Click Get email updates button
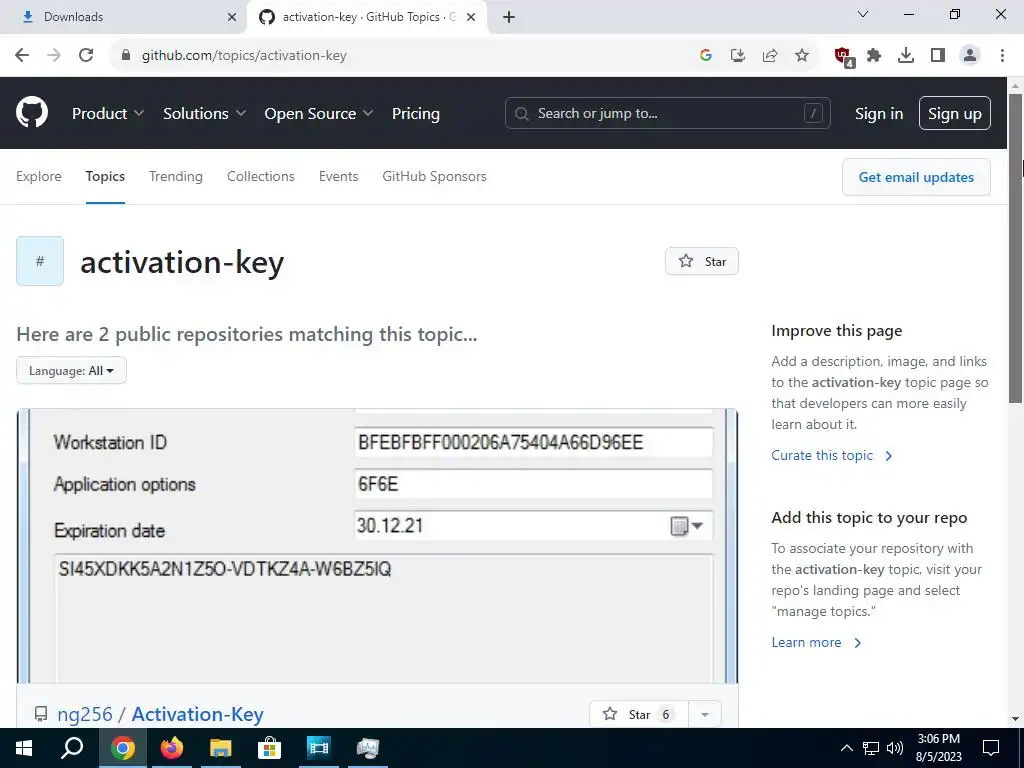The width and height of the screenshot is (1024, 768). coord(916,177)
